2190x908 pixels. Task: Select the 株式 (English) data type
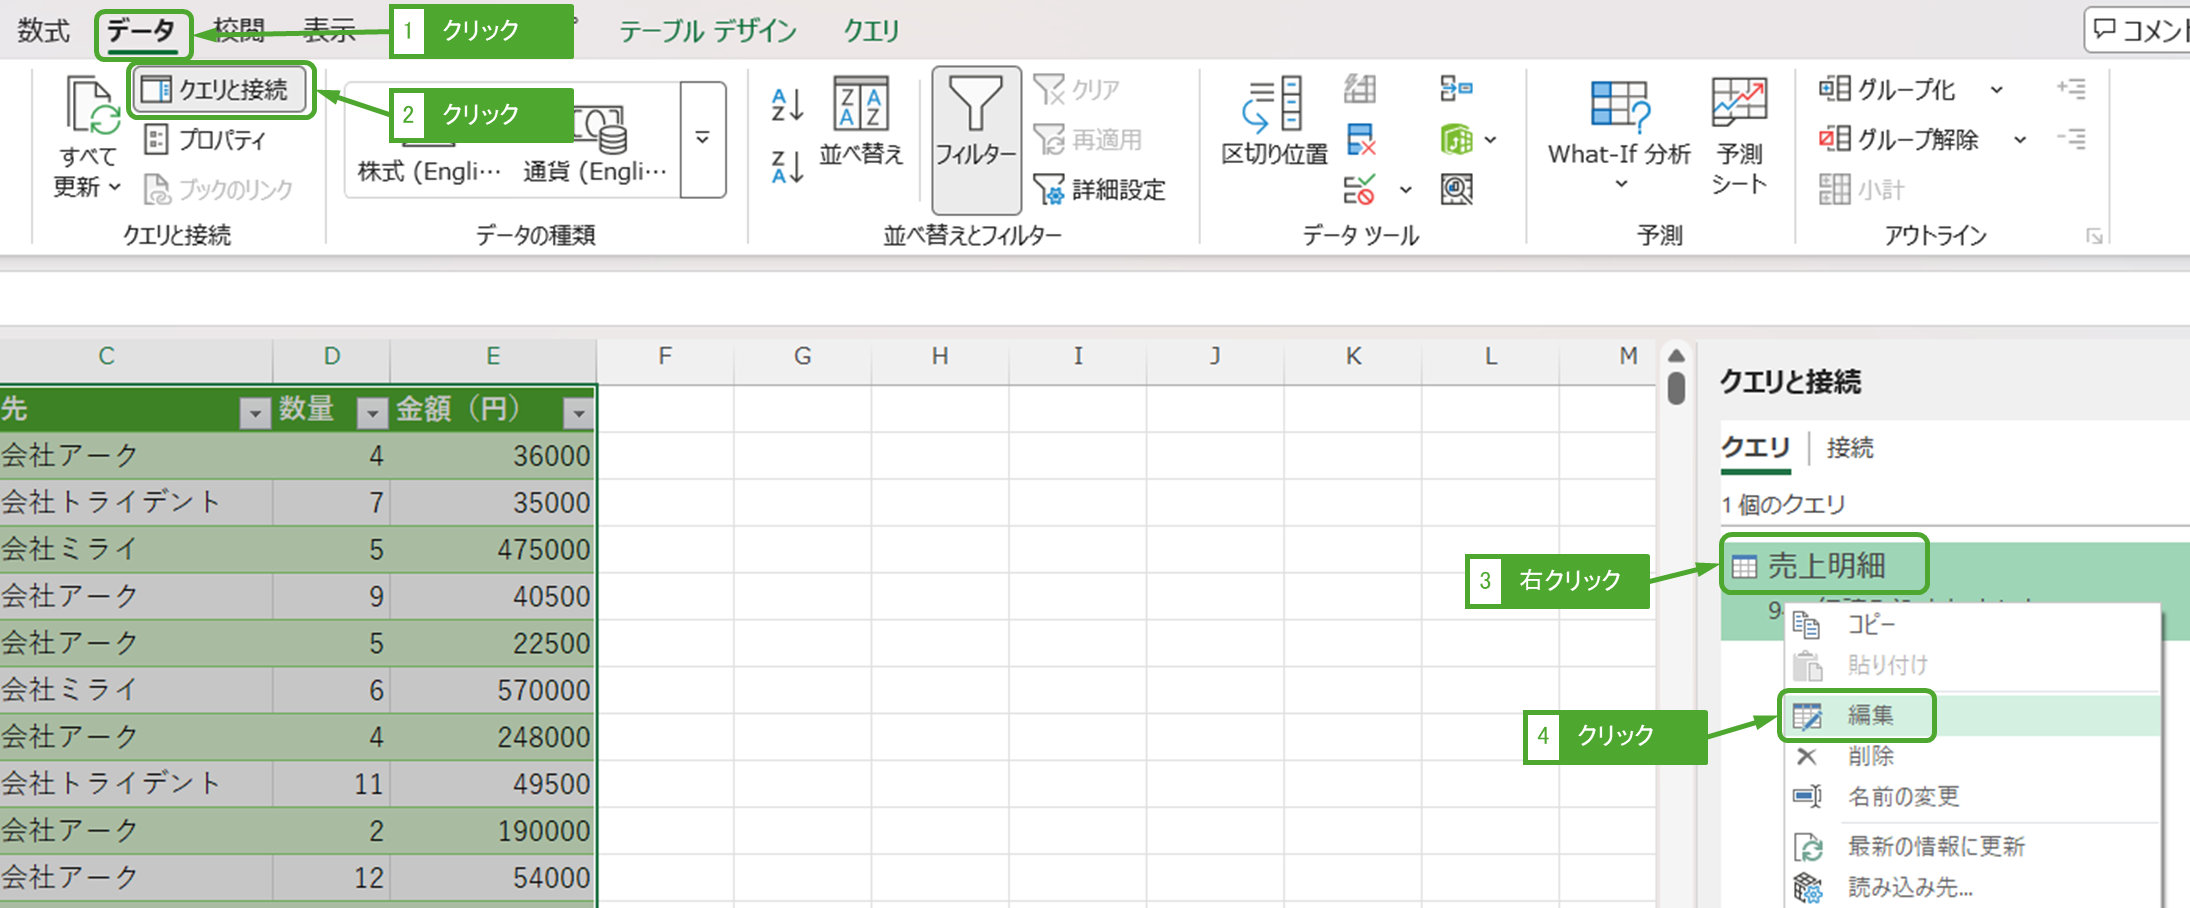[x=430, y=170]
